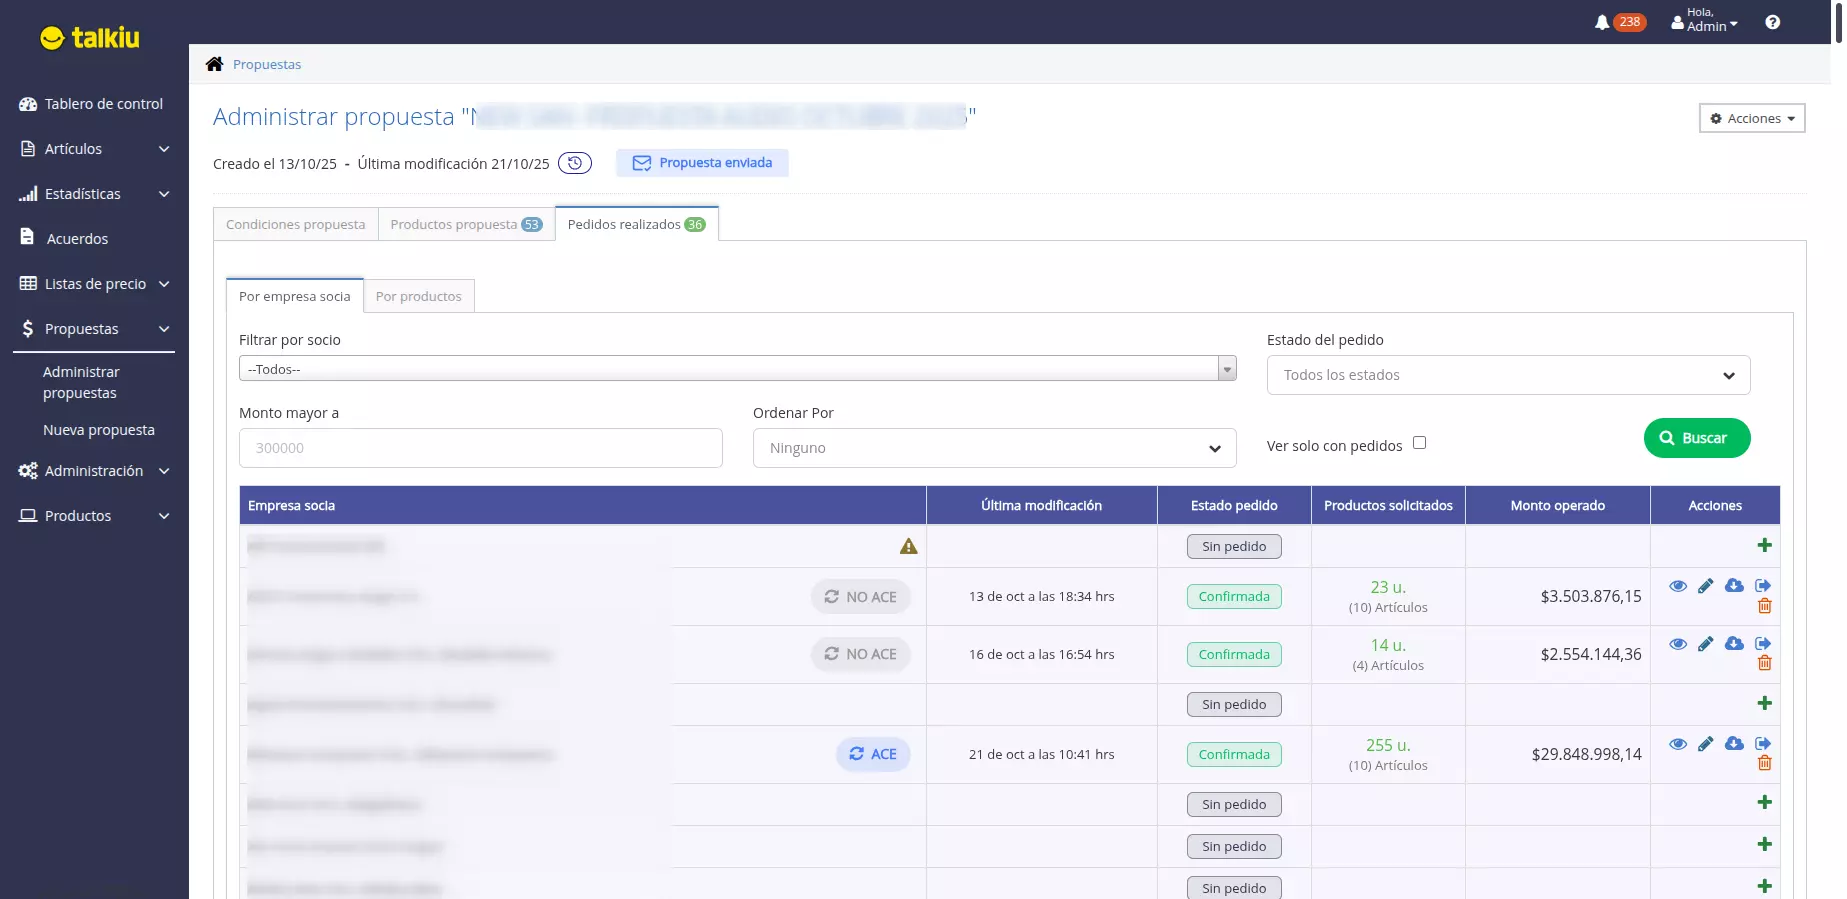Image resolution: width=1847 pixels, height=899 pixels.
Task: Open the 'Estado del pedido' dropdown
Action: click(1508, 375)
